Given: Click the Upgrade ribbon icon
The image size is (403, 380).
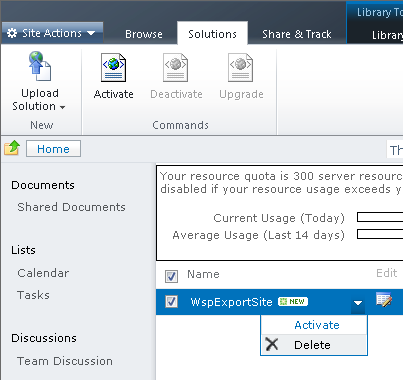Looking at the screenshot, I should click(240, 68).
